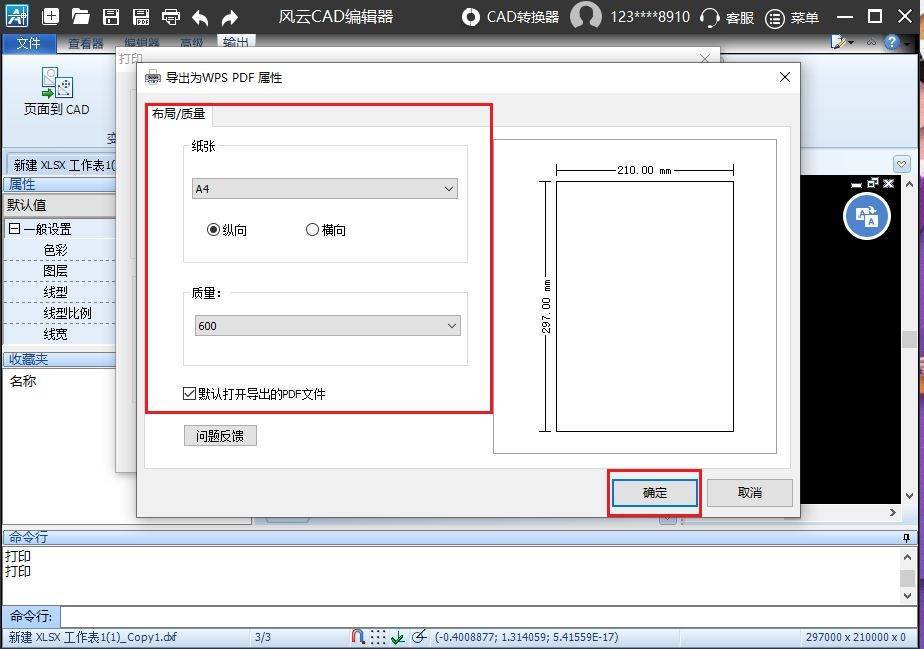Screen dimensions: 924x649
Task: Open a file using the folder icon
Action: pos(80,17)
